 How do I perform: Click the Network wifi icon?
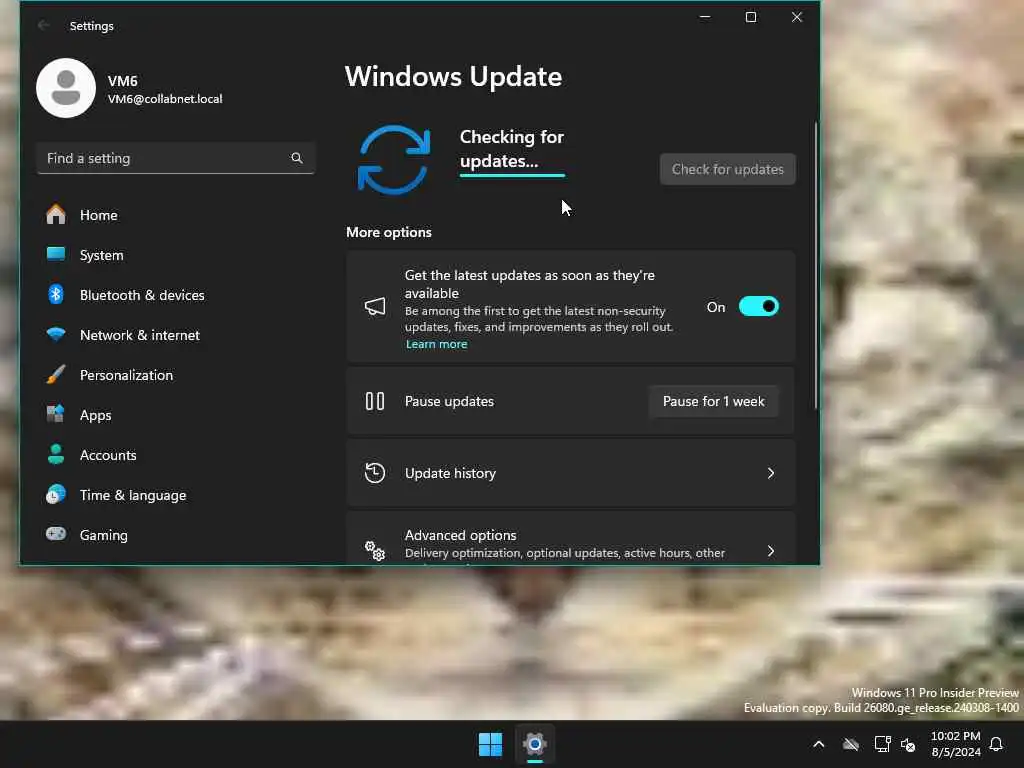pos(56,334)
